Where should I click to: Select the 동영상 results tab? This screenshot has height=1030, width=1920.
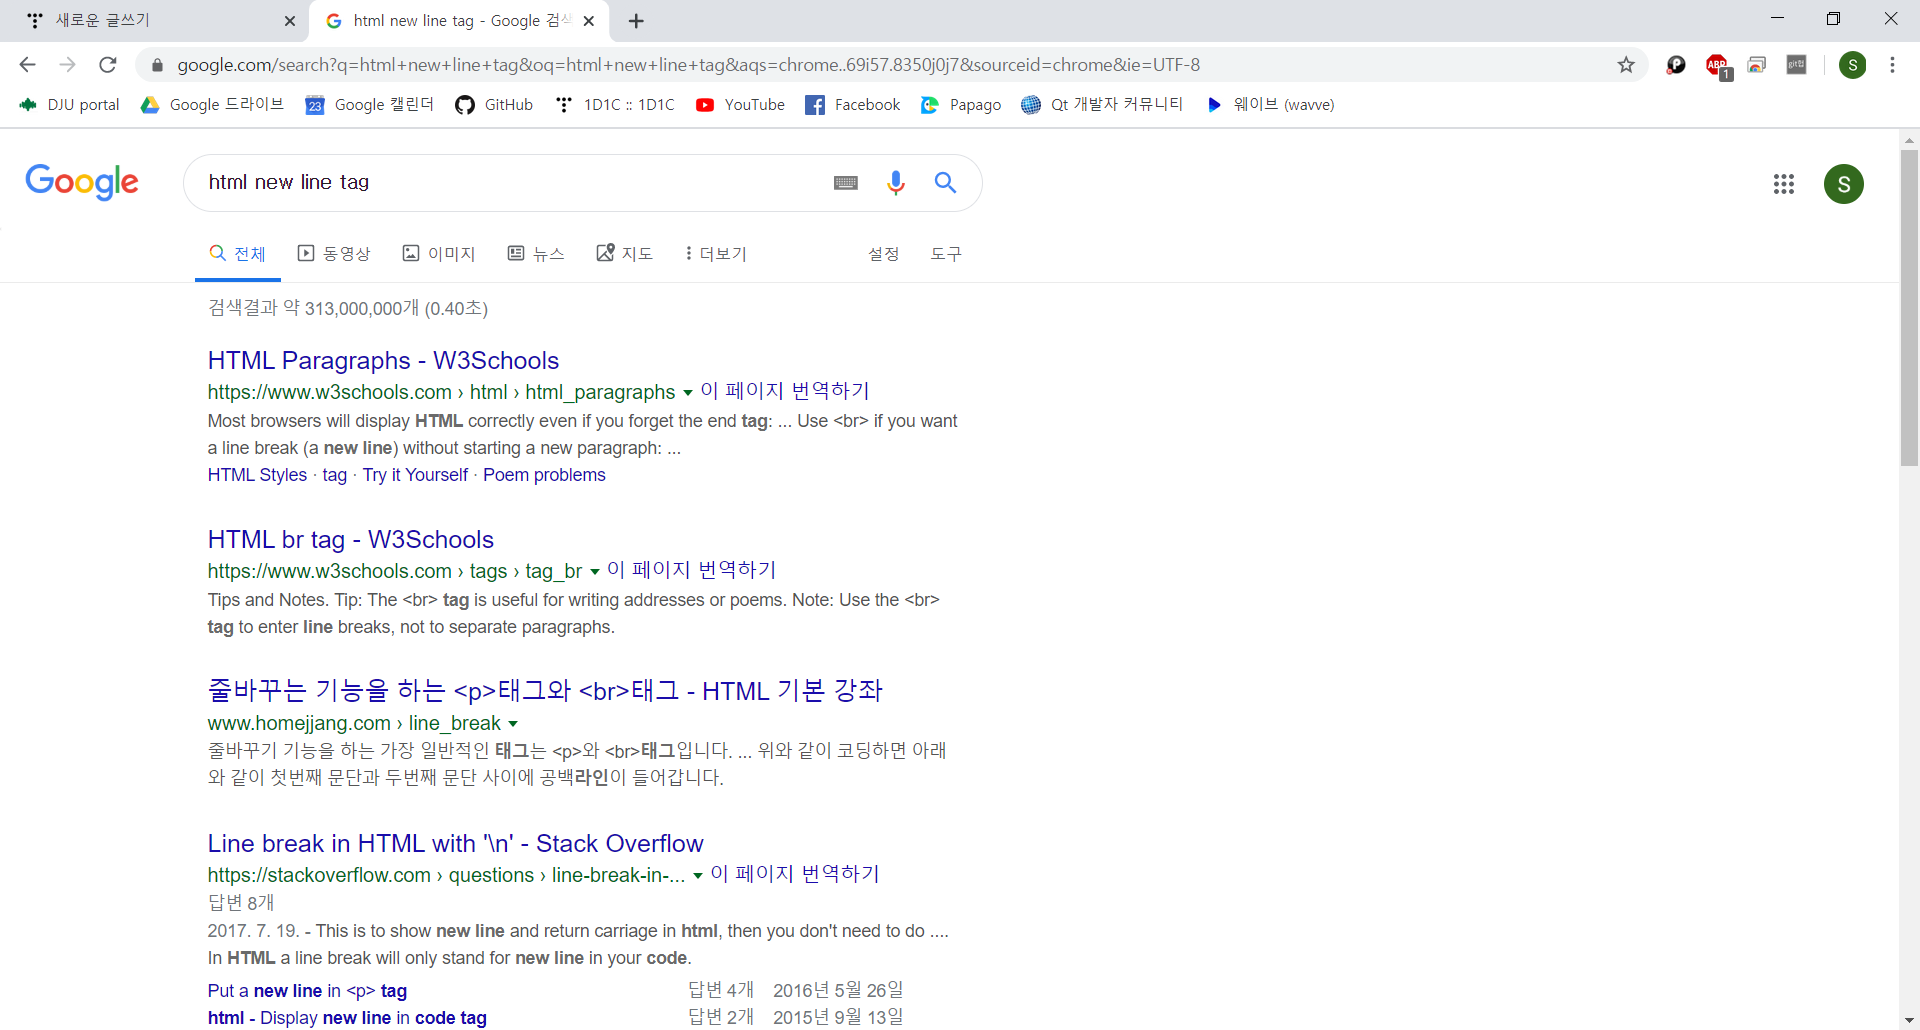pyautogui.click(x=334, y=254)
